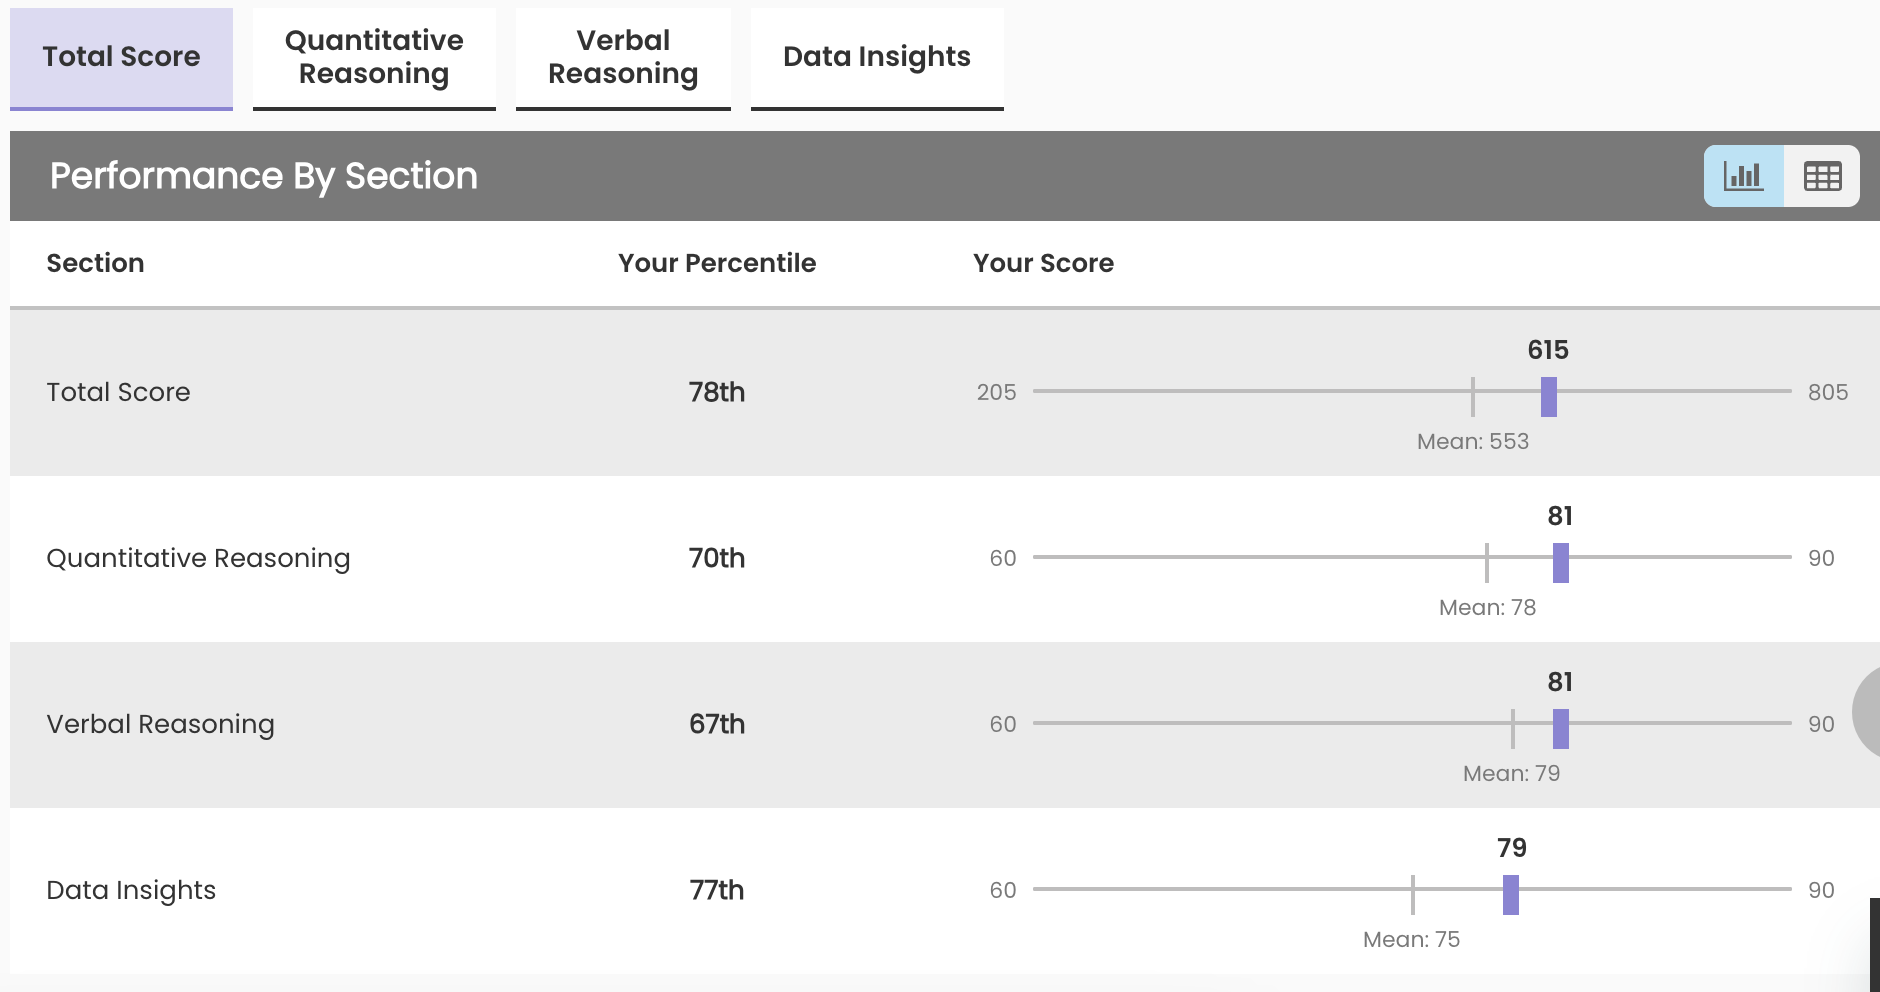
Task: Click the Verbal Reasoning row label
Action: (x=160, y=724)
